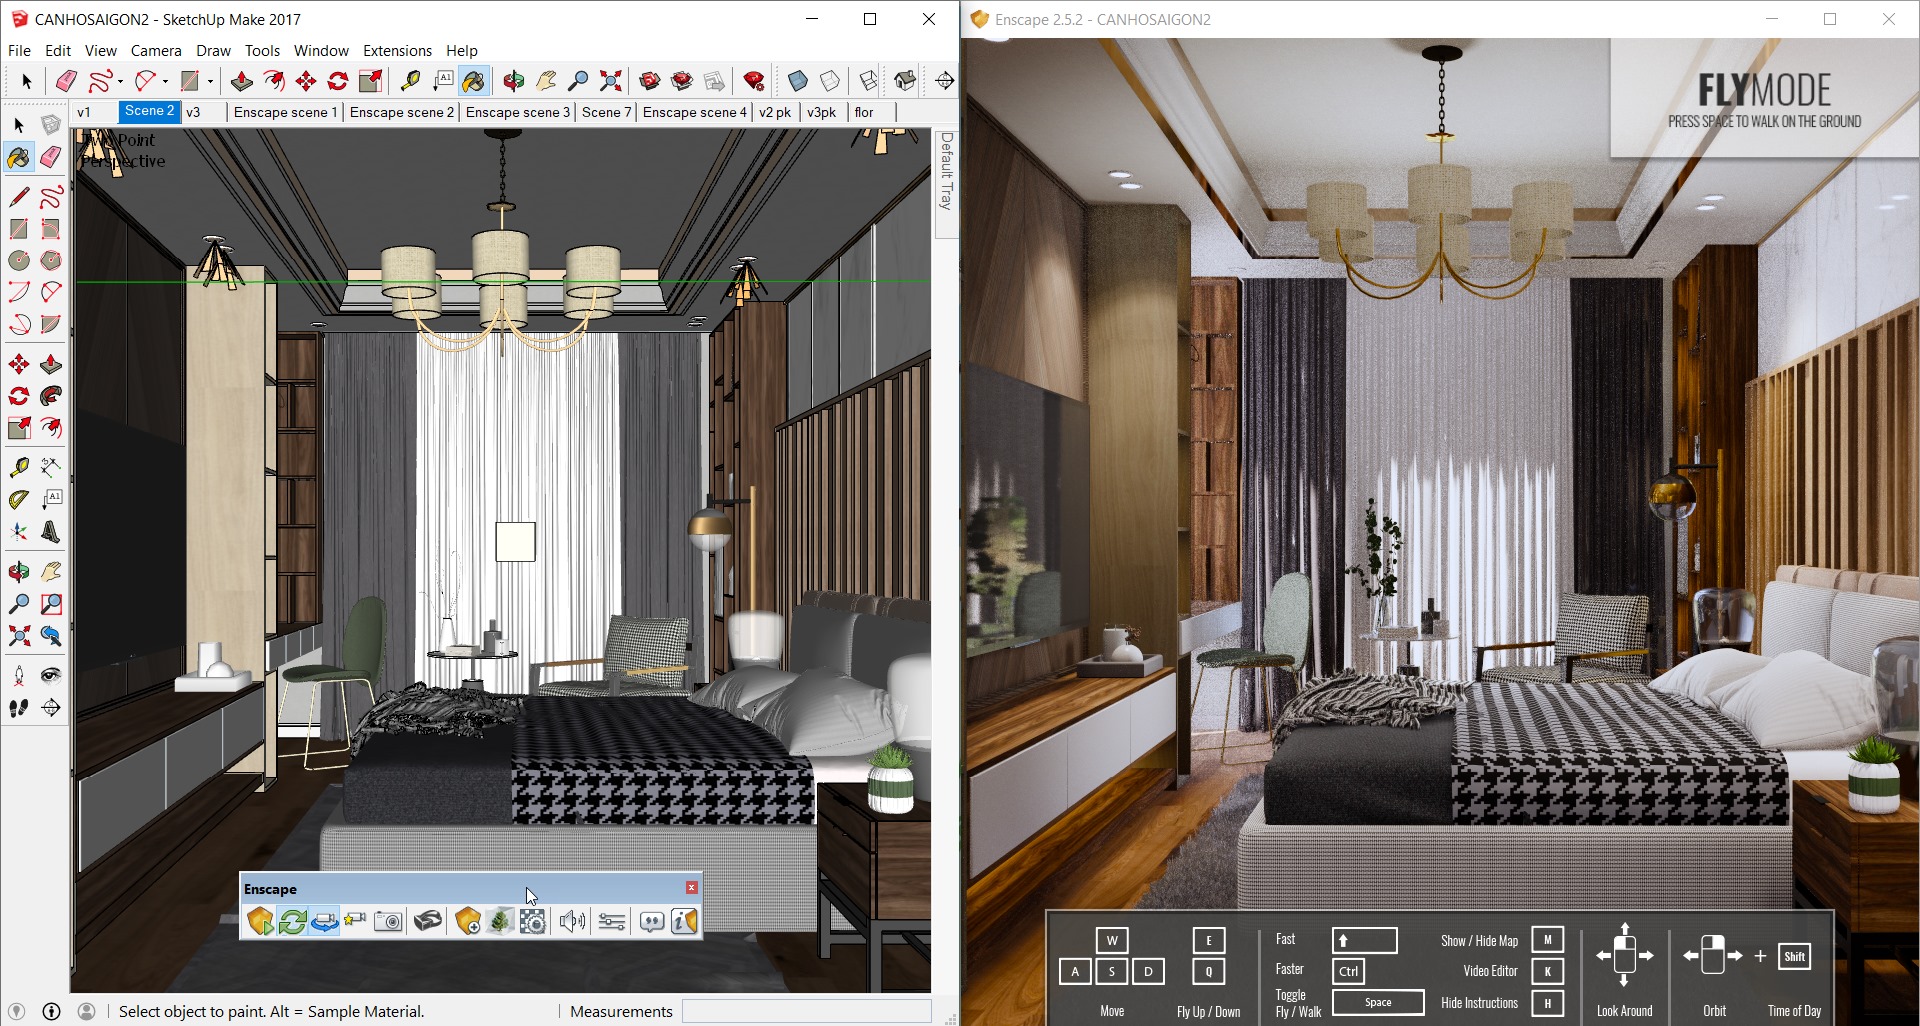Toggle Enscape Synchronize Views camera button
This screenshot has width=1920, height=1026.
point(324,921)
